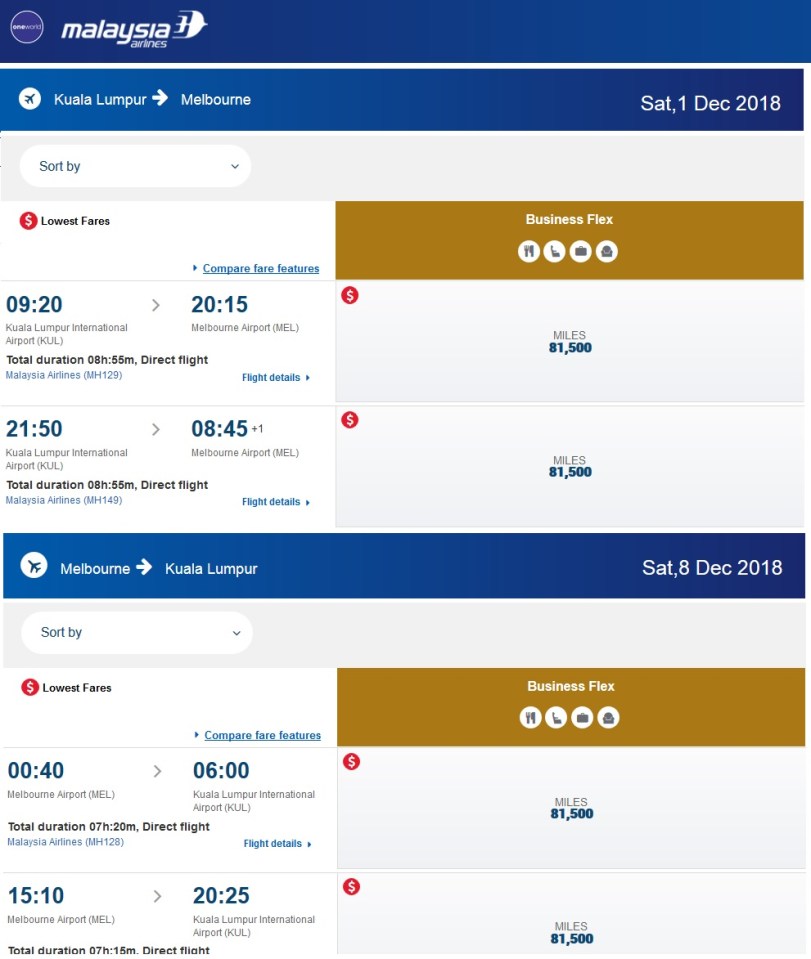811x959 pixels.
Task: Open the Sort by dropdown for outbound flights
Action: pyautogui.click(x=135, y=166)
